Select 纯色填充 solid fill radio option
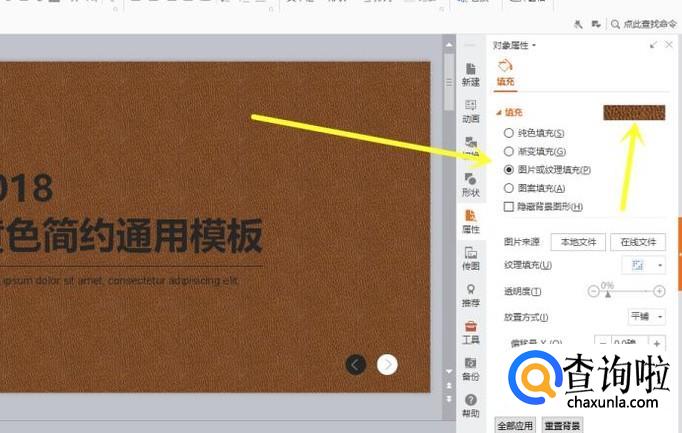 point(510,133)
